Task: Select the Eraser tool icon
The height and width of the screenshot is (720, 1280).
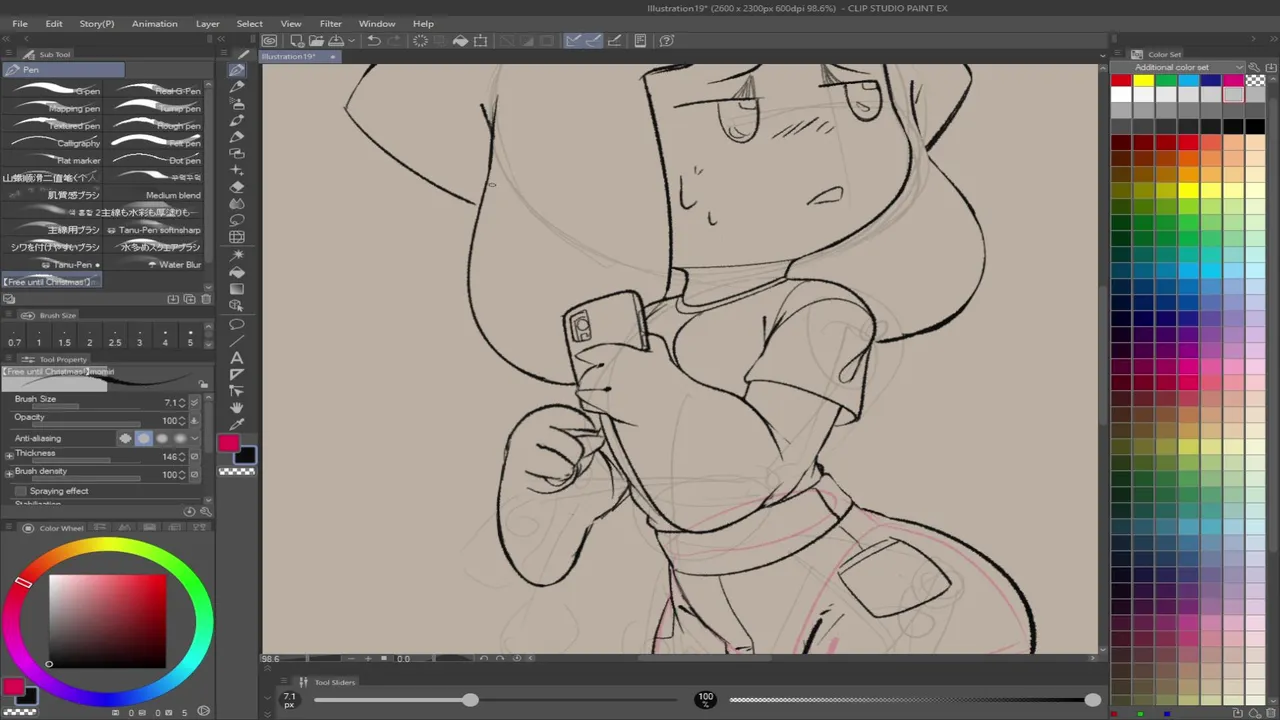Action: 237,187
